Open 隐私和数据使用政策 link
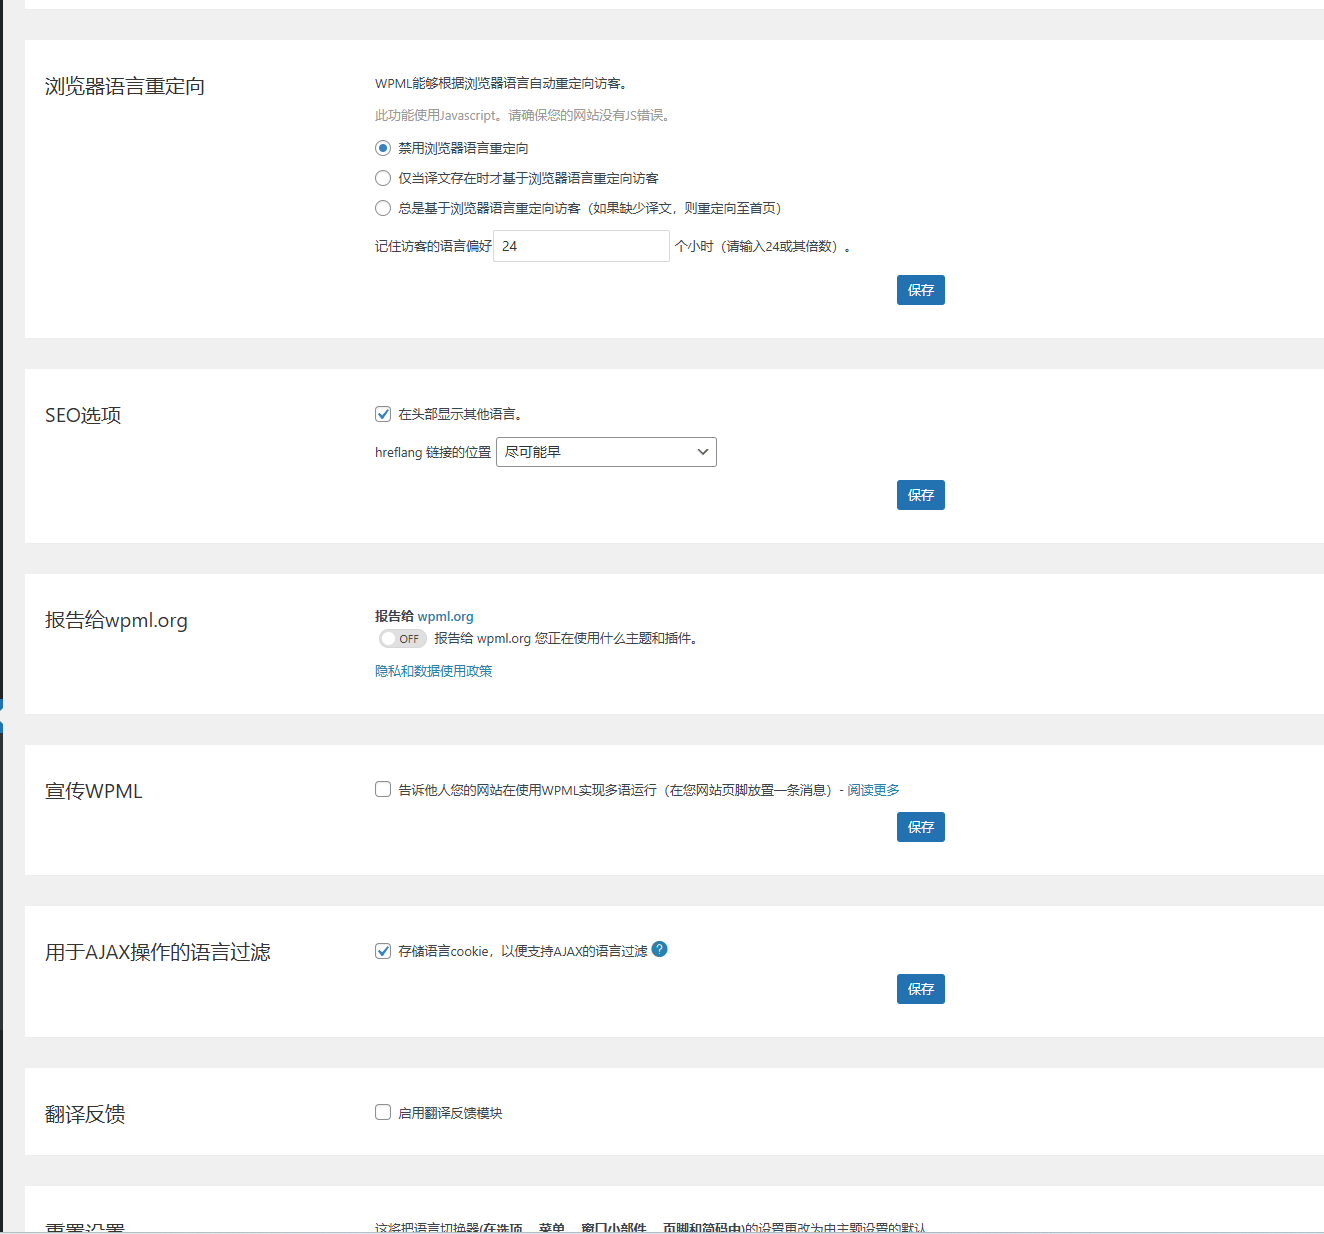Screen dimensions: 1324x1234 [434, 671]
